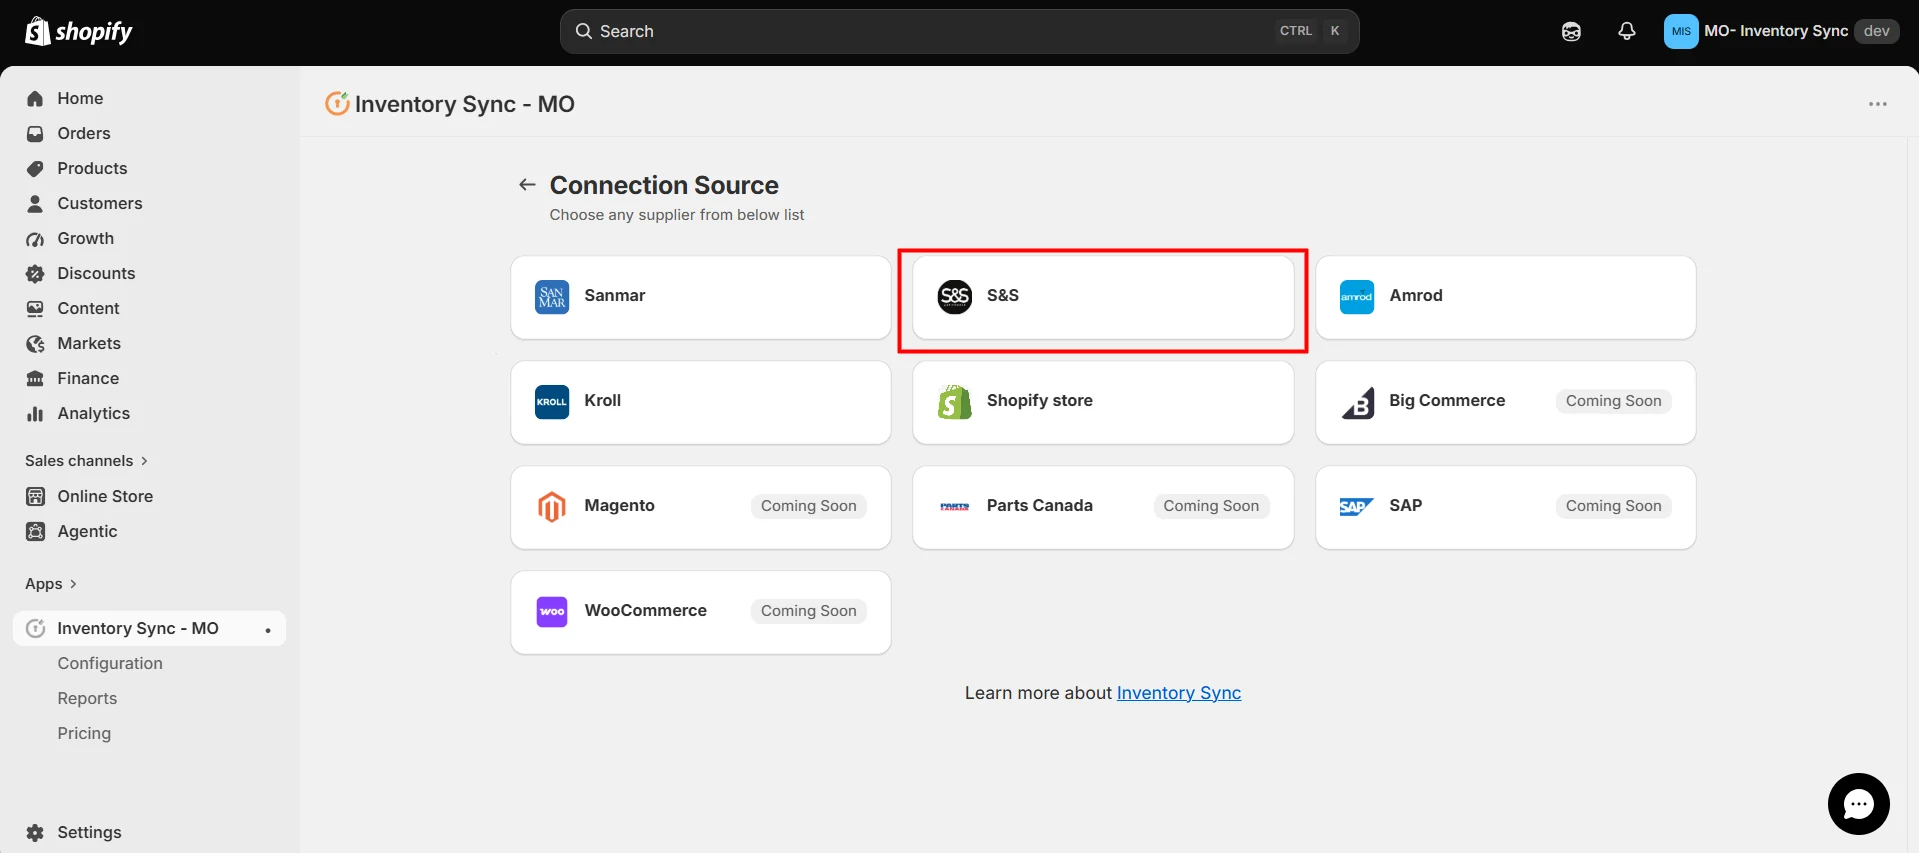Expand the Sales channels section

pyautogui.click(x=86, y=461)
